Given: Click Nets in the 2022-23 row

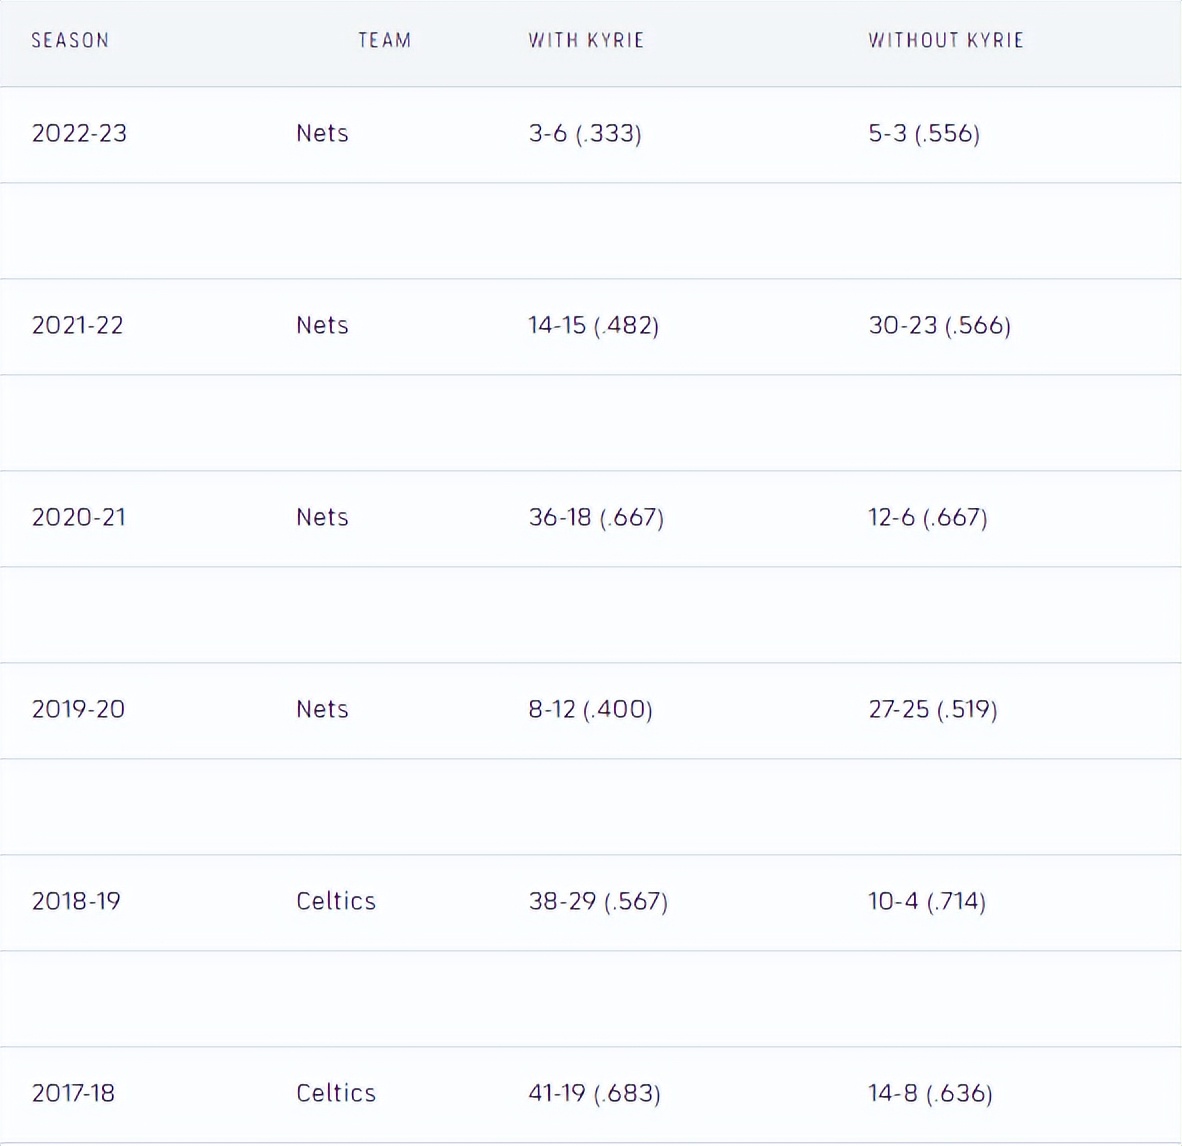Looking at the screenshot, I should tap(322, 133).
